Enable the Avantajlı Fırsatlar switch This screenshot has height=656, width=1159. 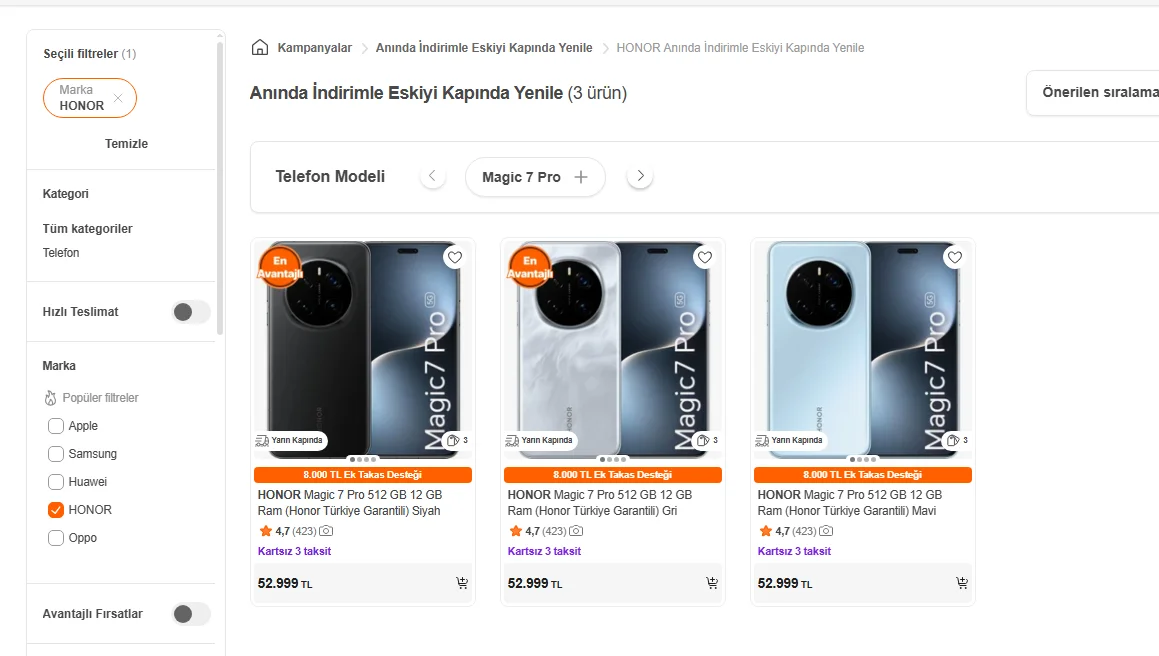[190, 614]
